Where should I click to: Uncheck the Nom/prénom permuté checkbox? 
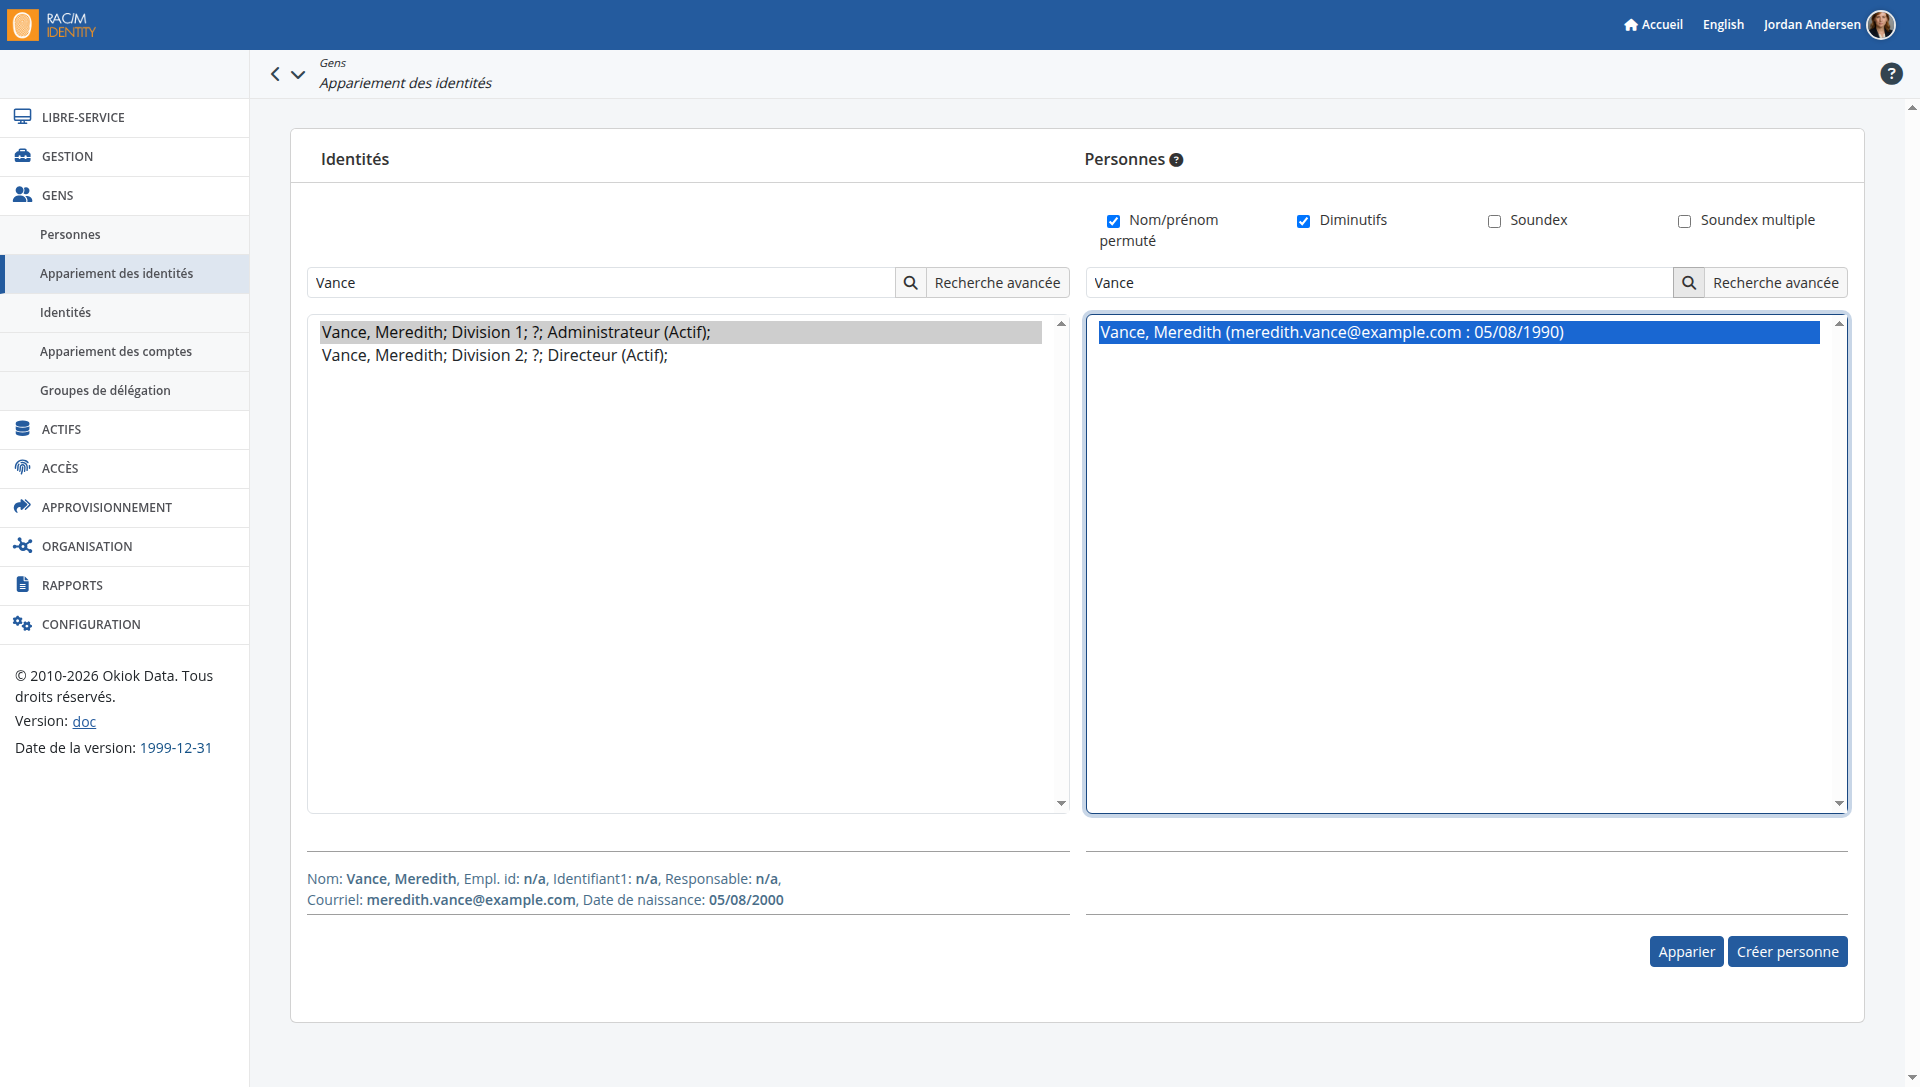point(1113,221)
